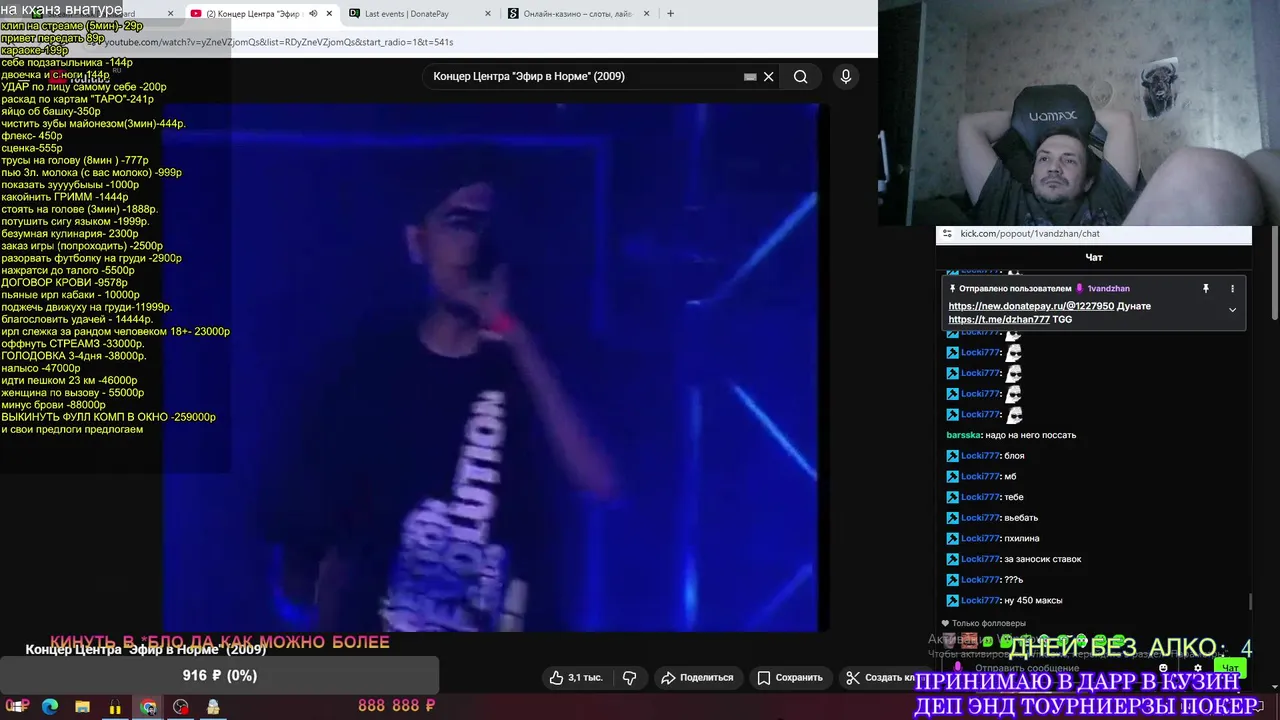This screenshot has height=720, width=1280.
Task: Open the emoji picker in chat input
Action: [x=1163, y=668]
